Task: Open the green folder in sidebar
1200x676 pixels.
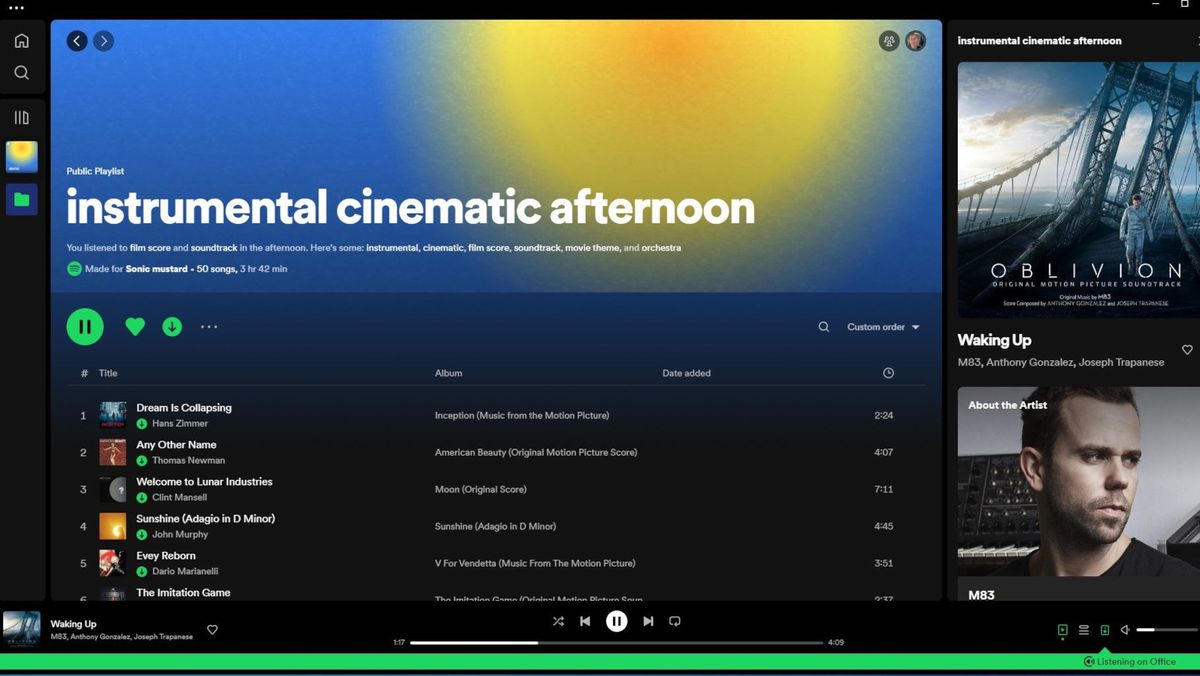Action: tap(22, 200)
